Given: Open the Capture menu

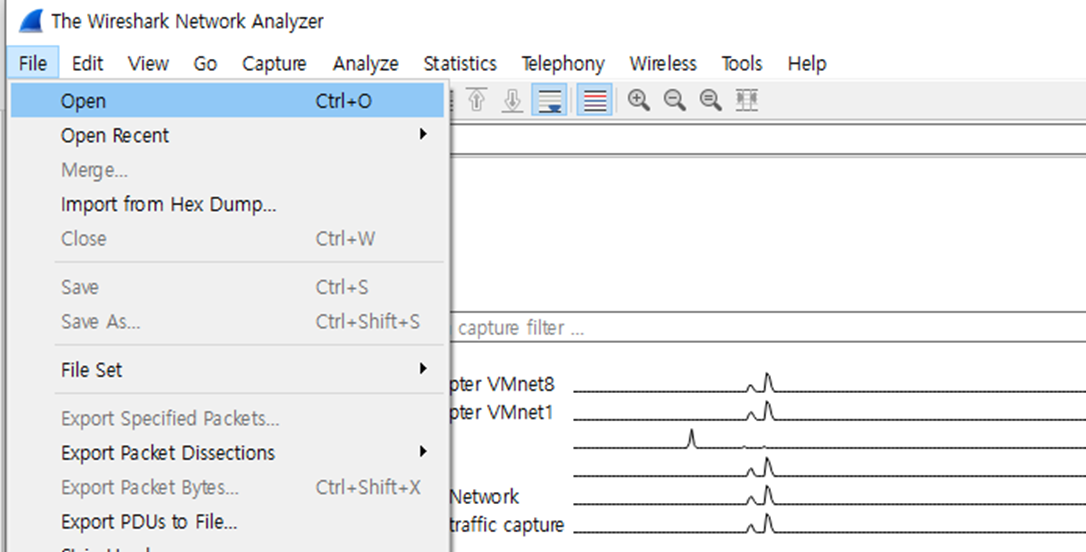Looking at the screenshot, I should click(x=274, y=64).
